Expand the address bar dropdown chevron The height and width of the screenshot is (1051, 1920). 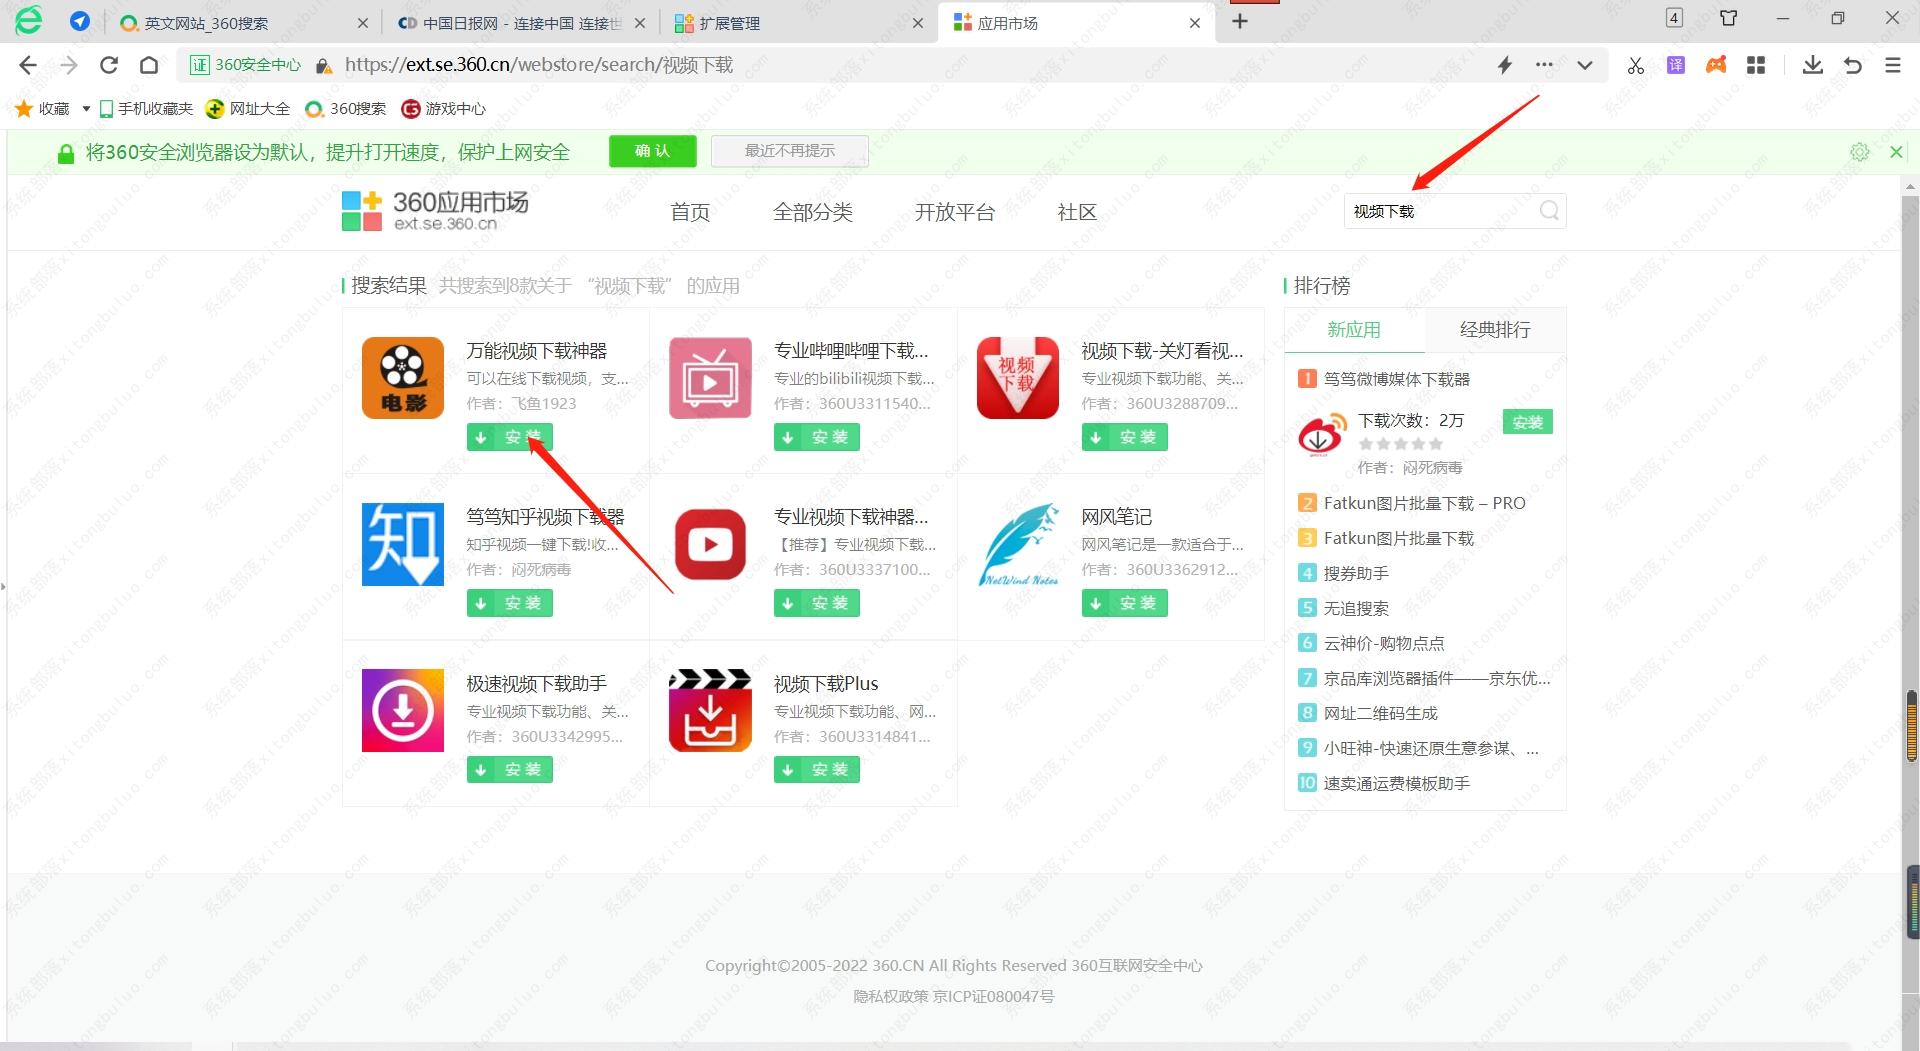(1584, 66)
